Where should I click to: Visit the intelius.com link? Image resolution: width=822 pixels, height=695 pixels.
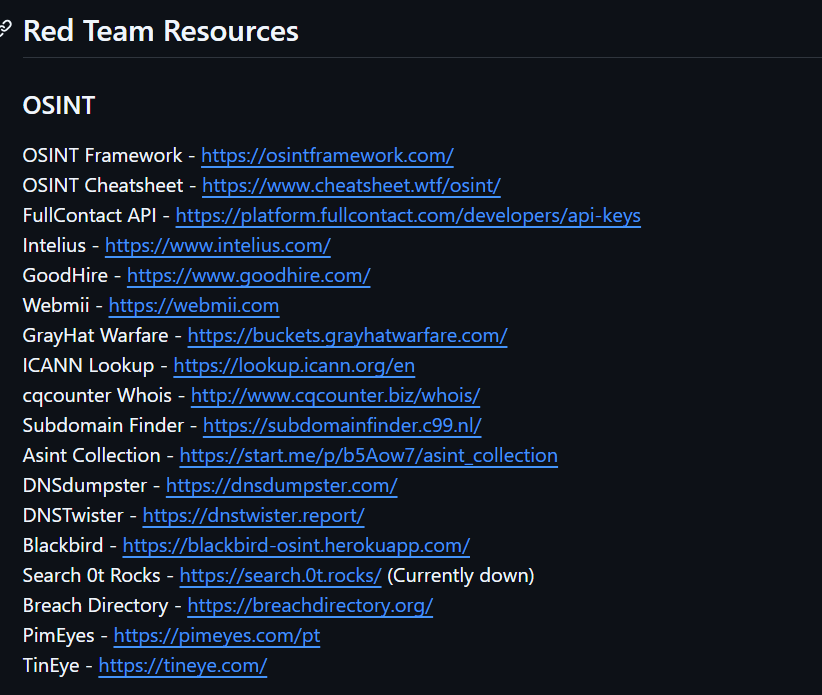click(218, 245)
